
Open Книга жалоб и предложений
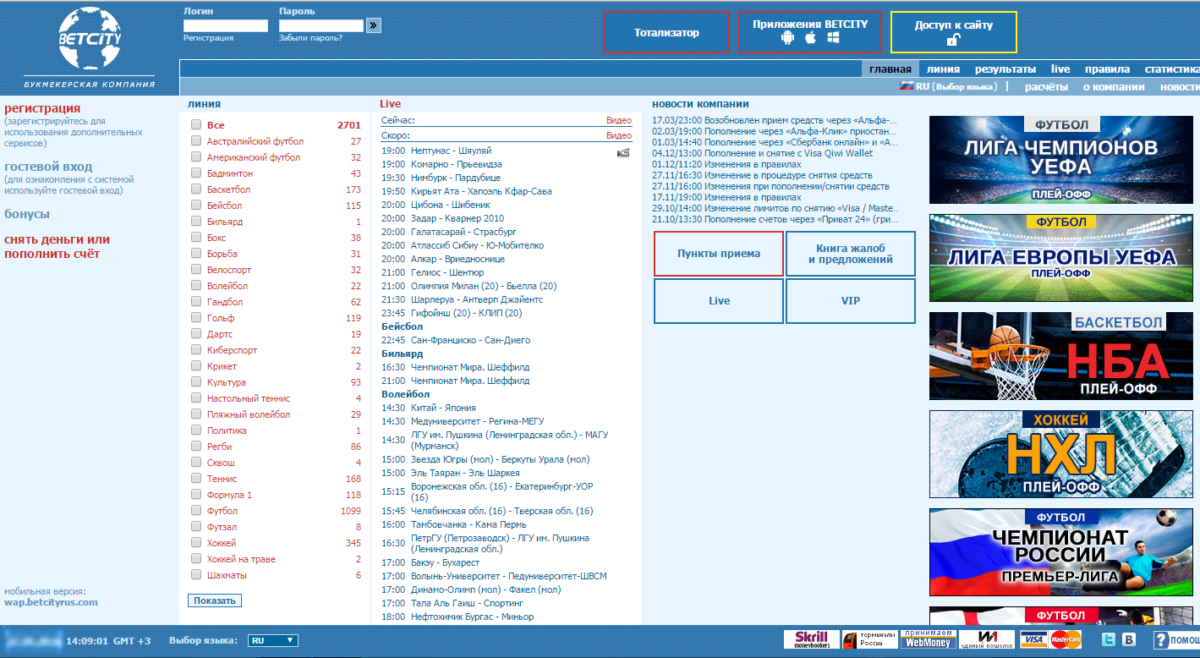click(850, 253)
